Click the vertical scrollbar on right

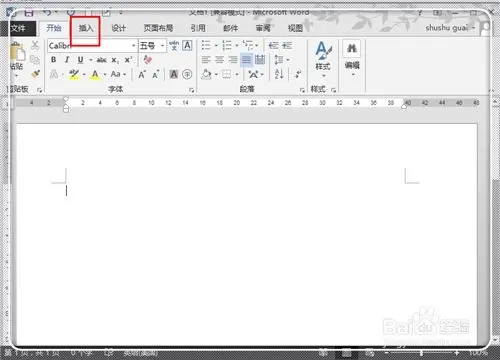point(495,220)
